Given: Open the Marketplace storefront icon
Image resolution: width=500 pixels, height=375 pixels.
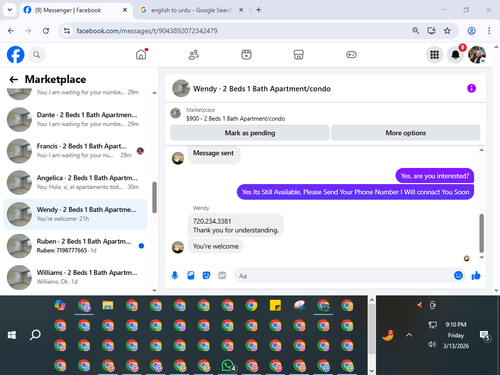Looking at the screenshot, I should (x=299, y=55).
